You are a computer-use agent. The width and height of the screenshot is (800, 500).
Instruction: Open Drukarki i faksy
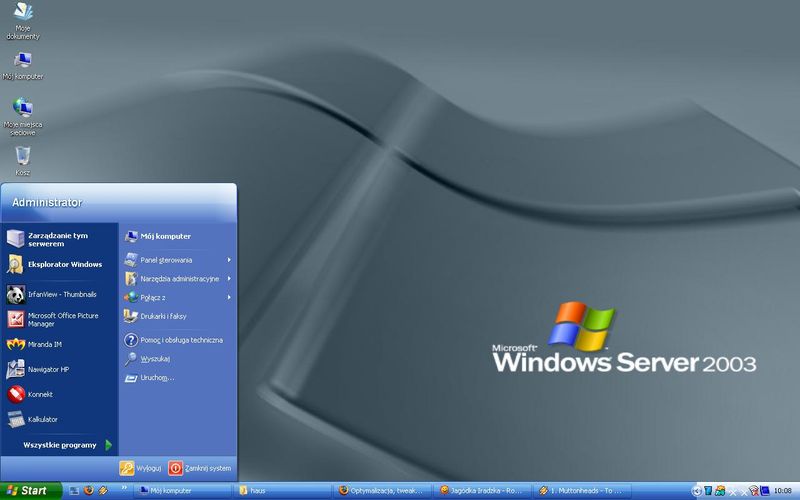(178, 316)
